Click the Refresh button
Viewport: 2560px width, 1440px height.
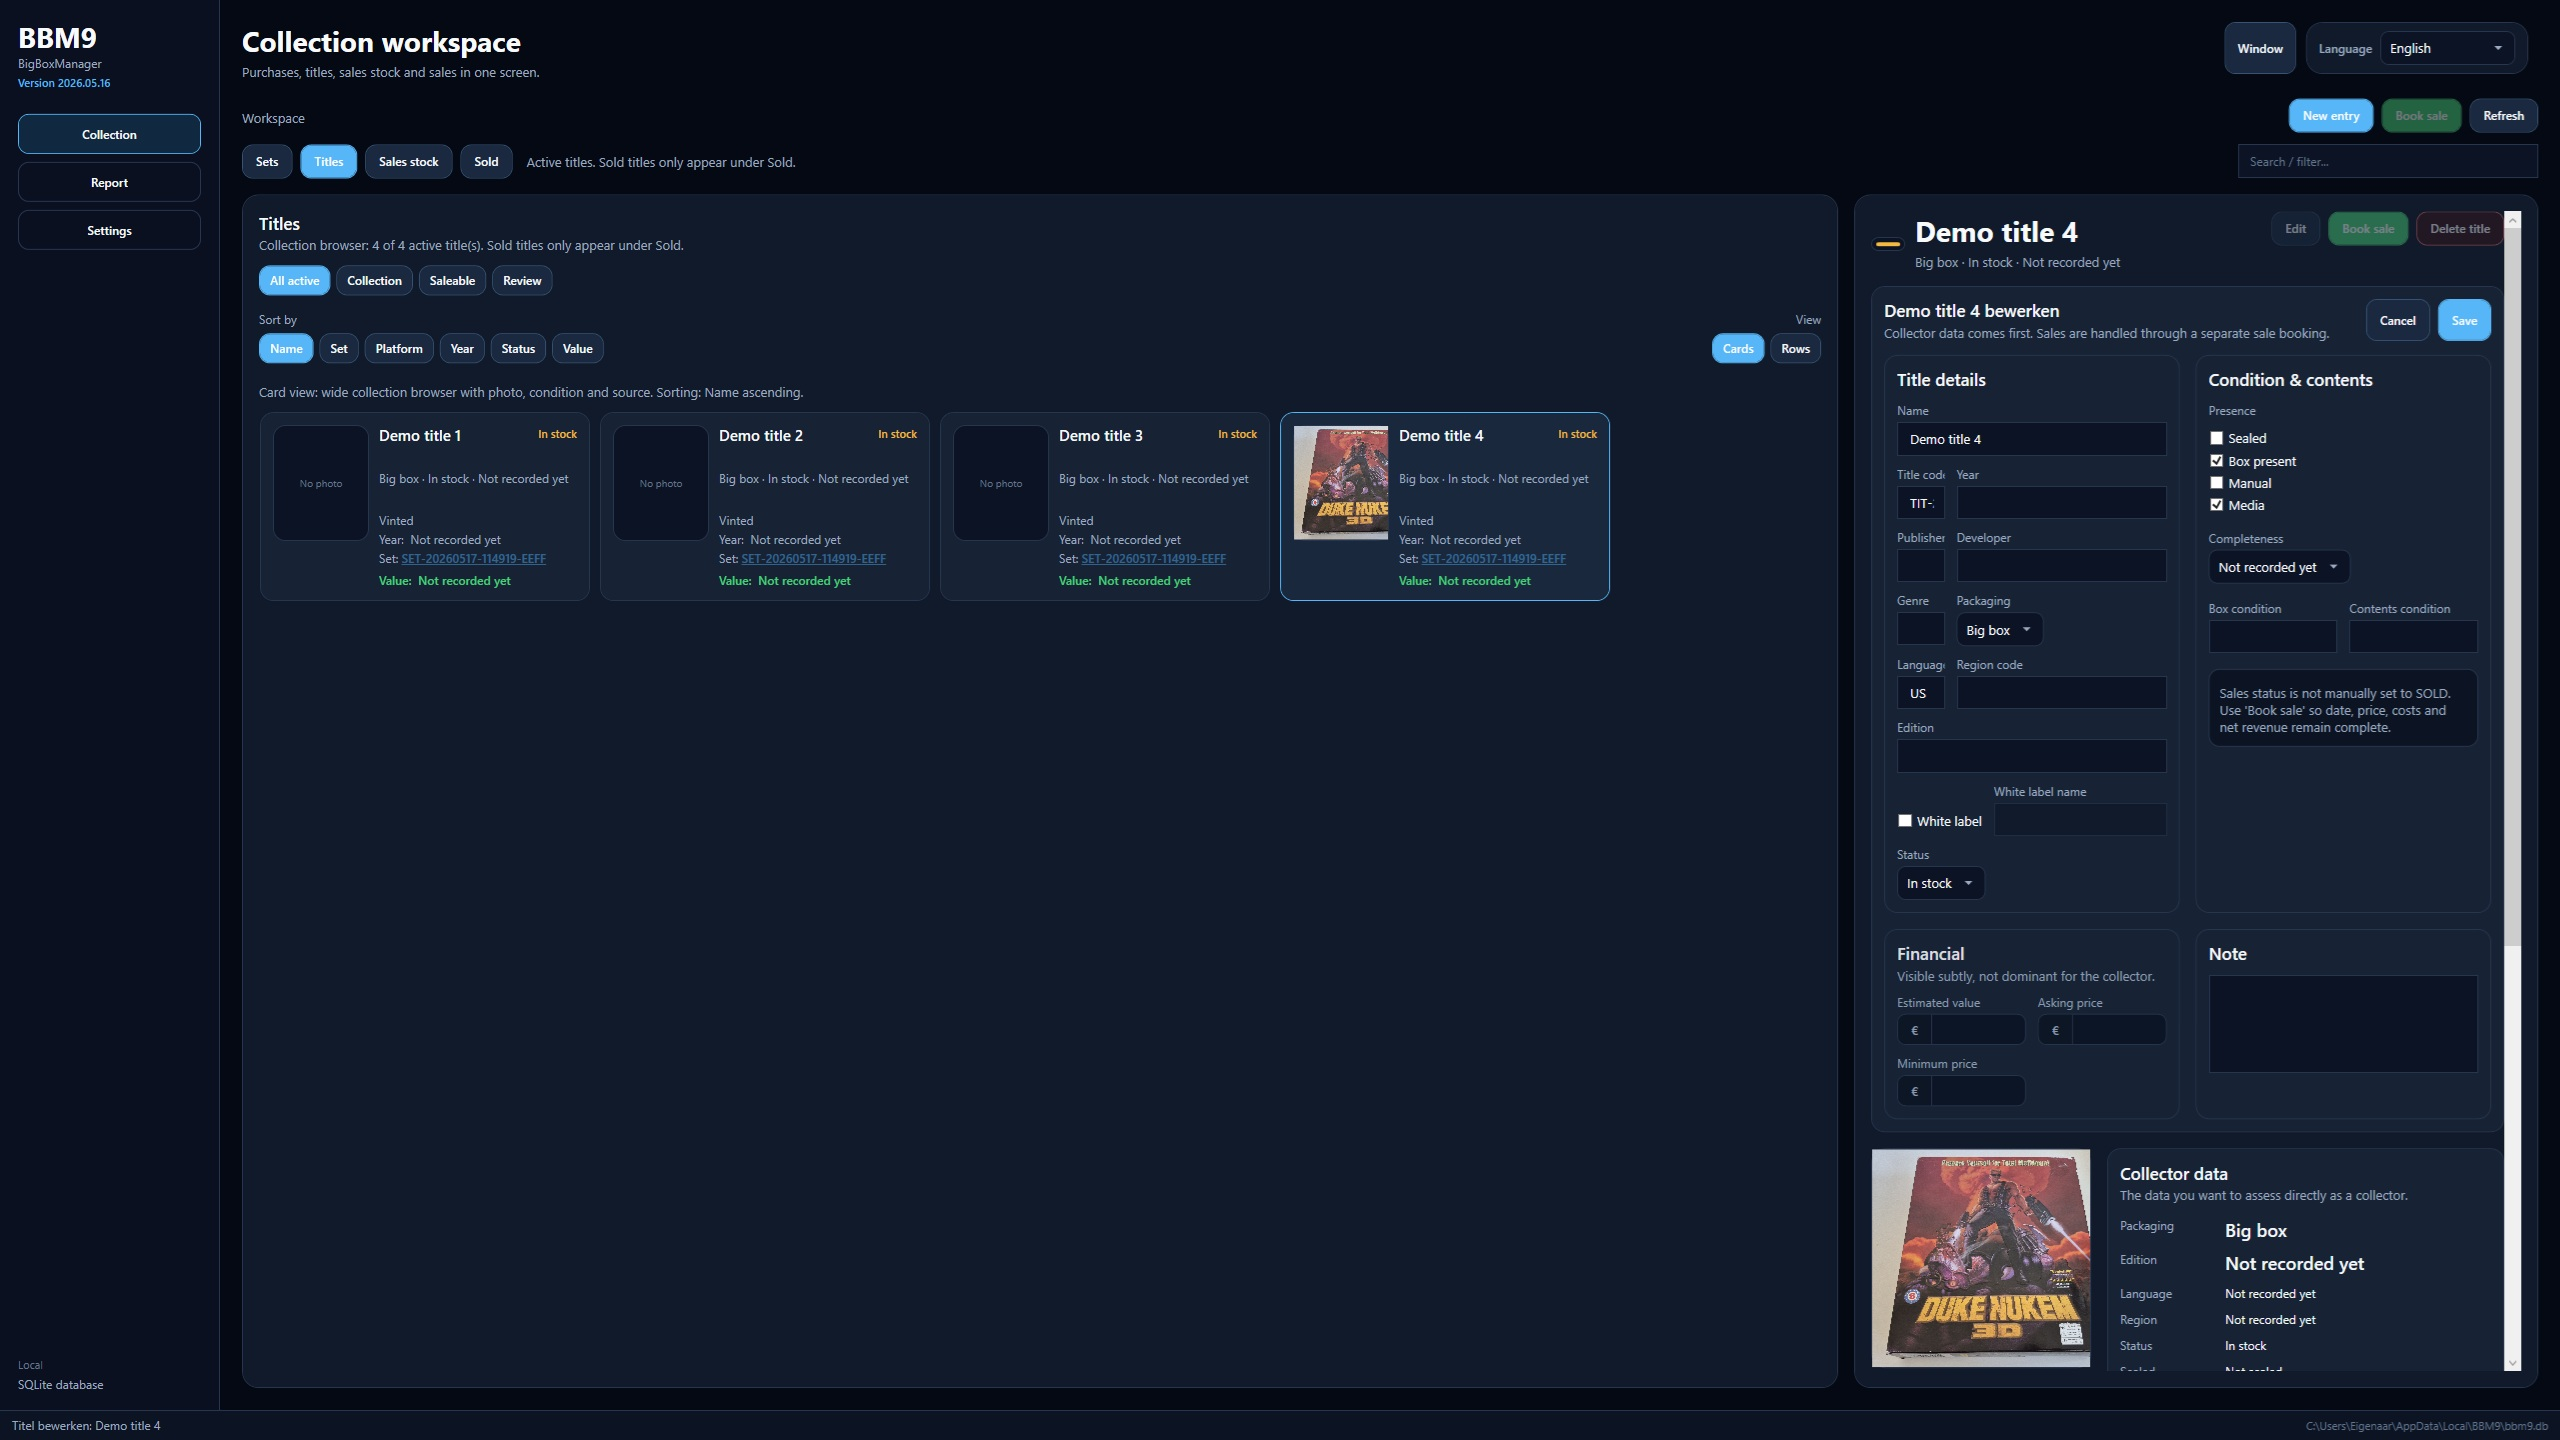point(2503,116)
